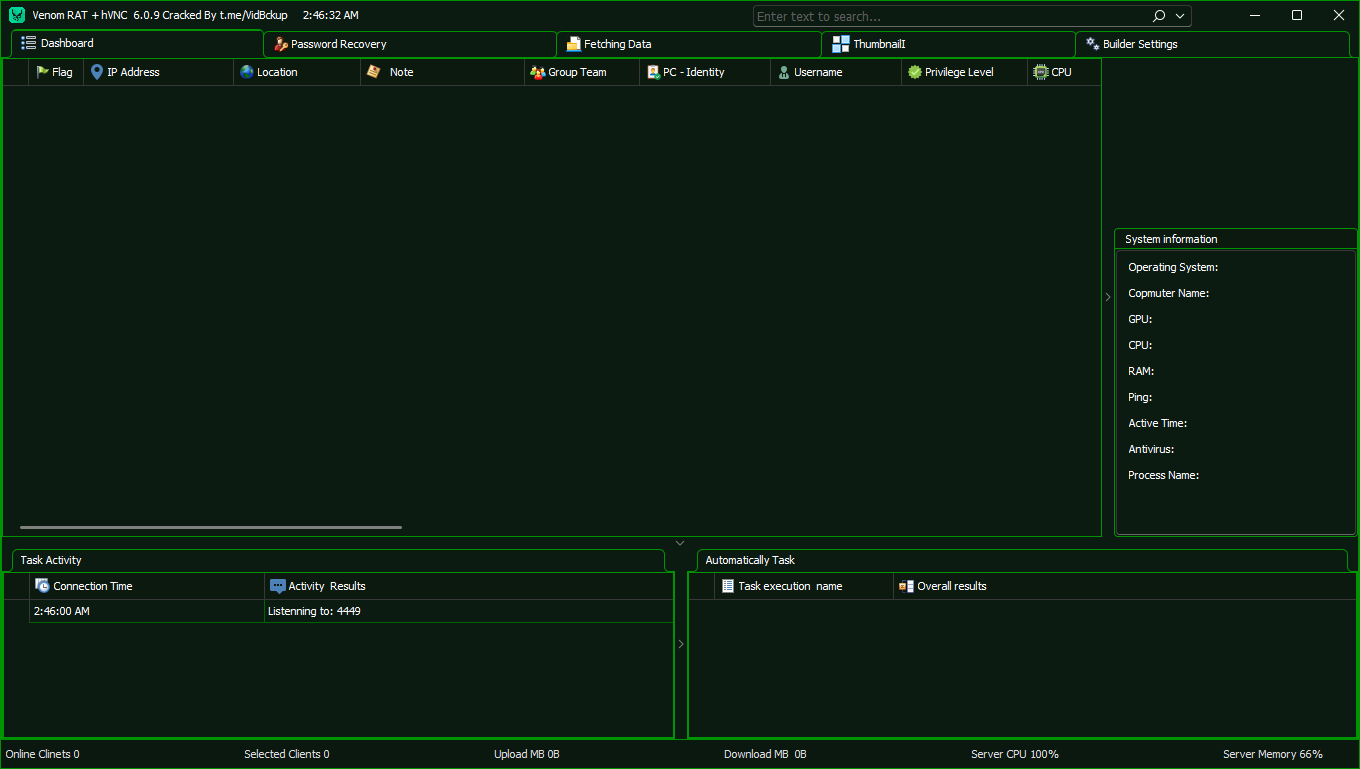Click the Flag column header icon
The width and height of the screenshot is (1360, 769).
[x=43, y=72]
